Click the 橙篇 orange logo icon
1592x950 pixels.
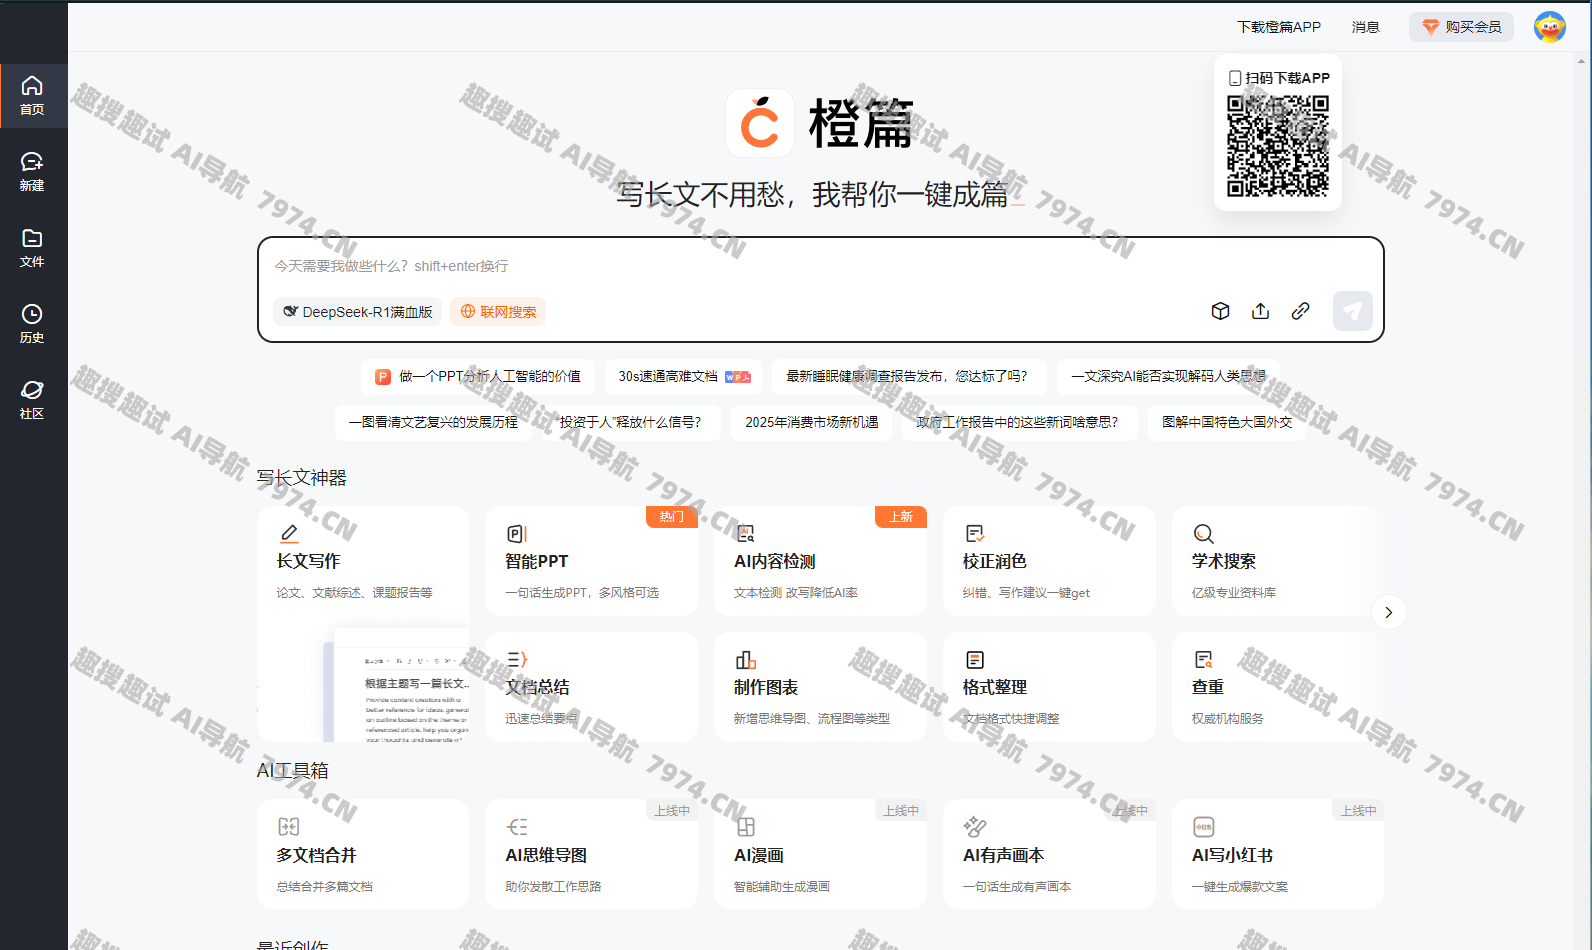point(760,123)
